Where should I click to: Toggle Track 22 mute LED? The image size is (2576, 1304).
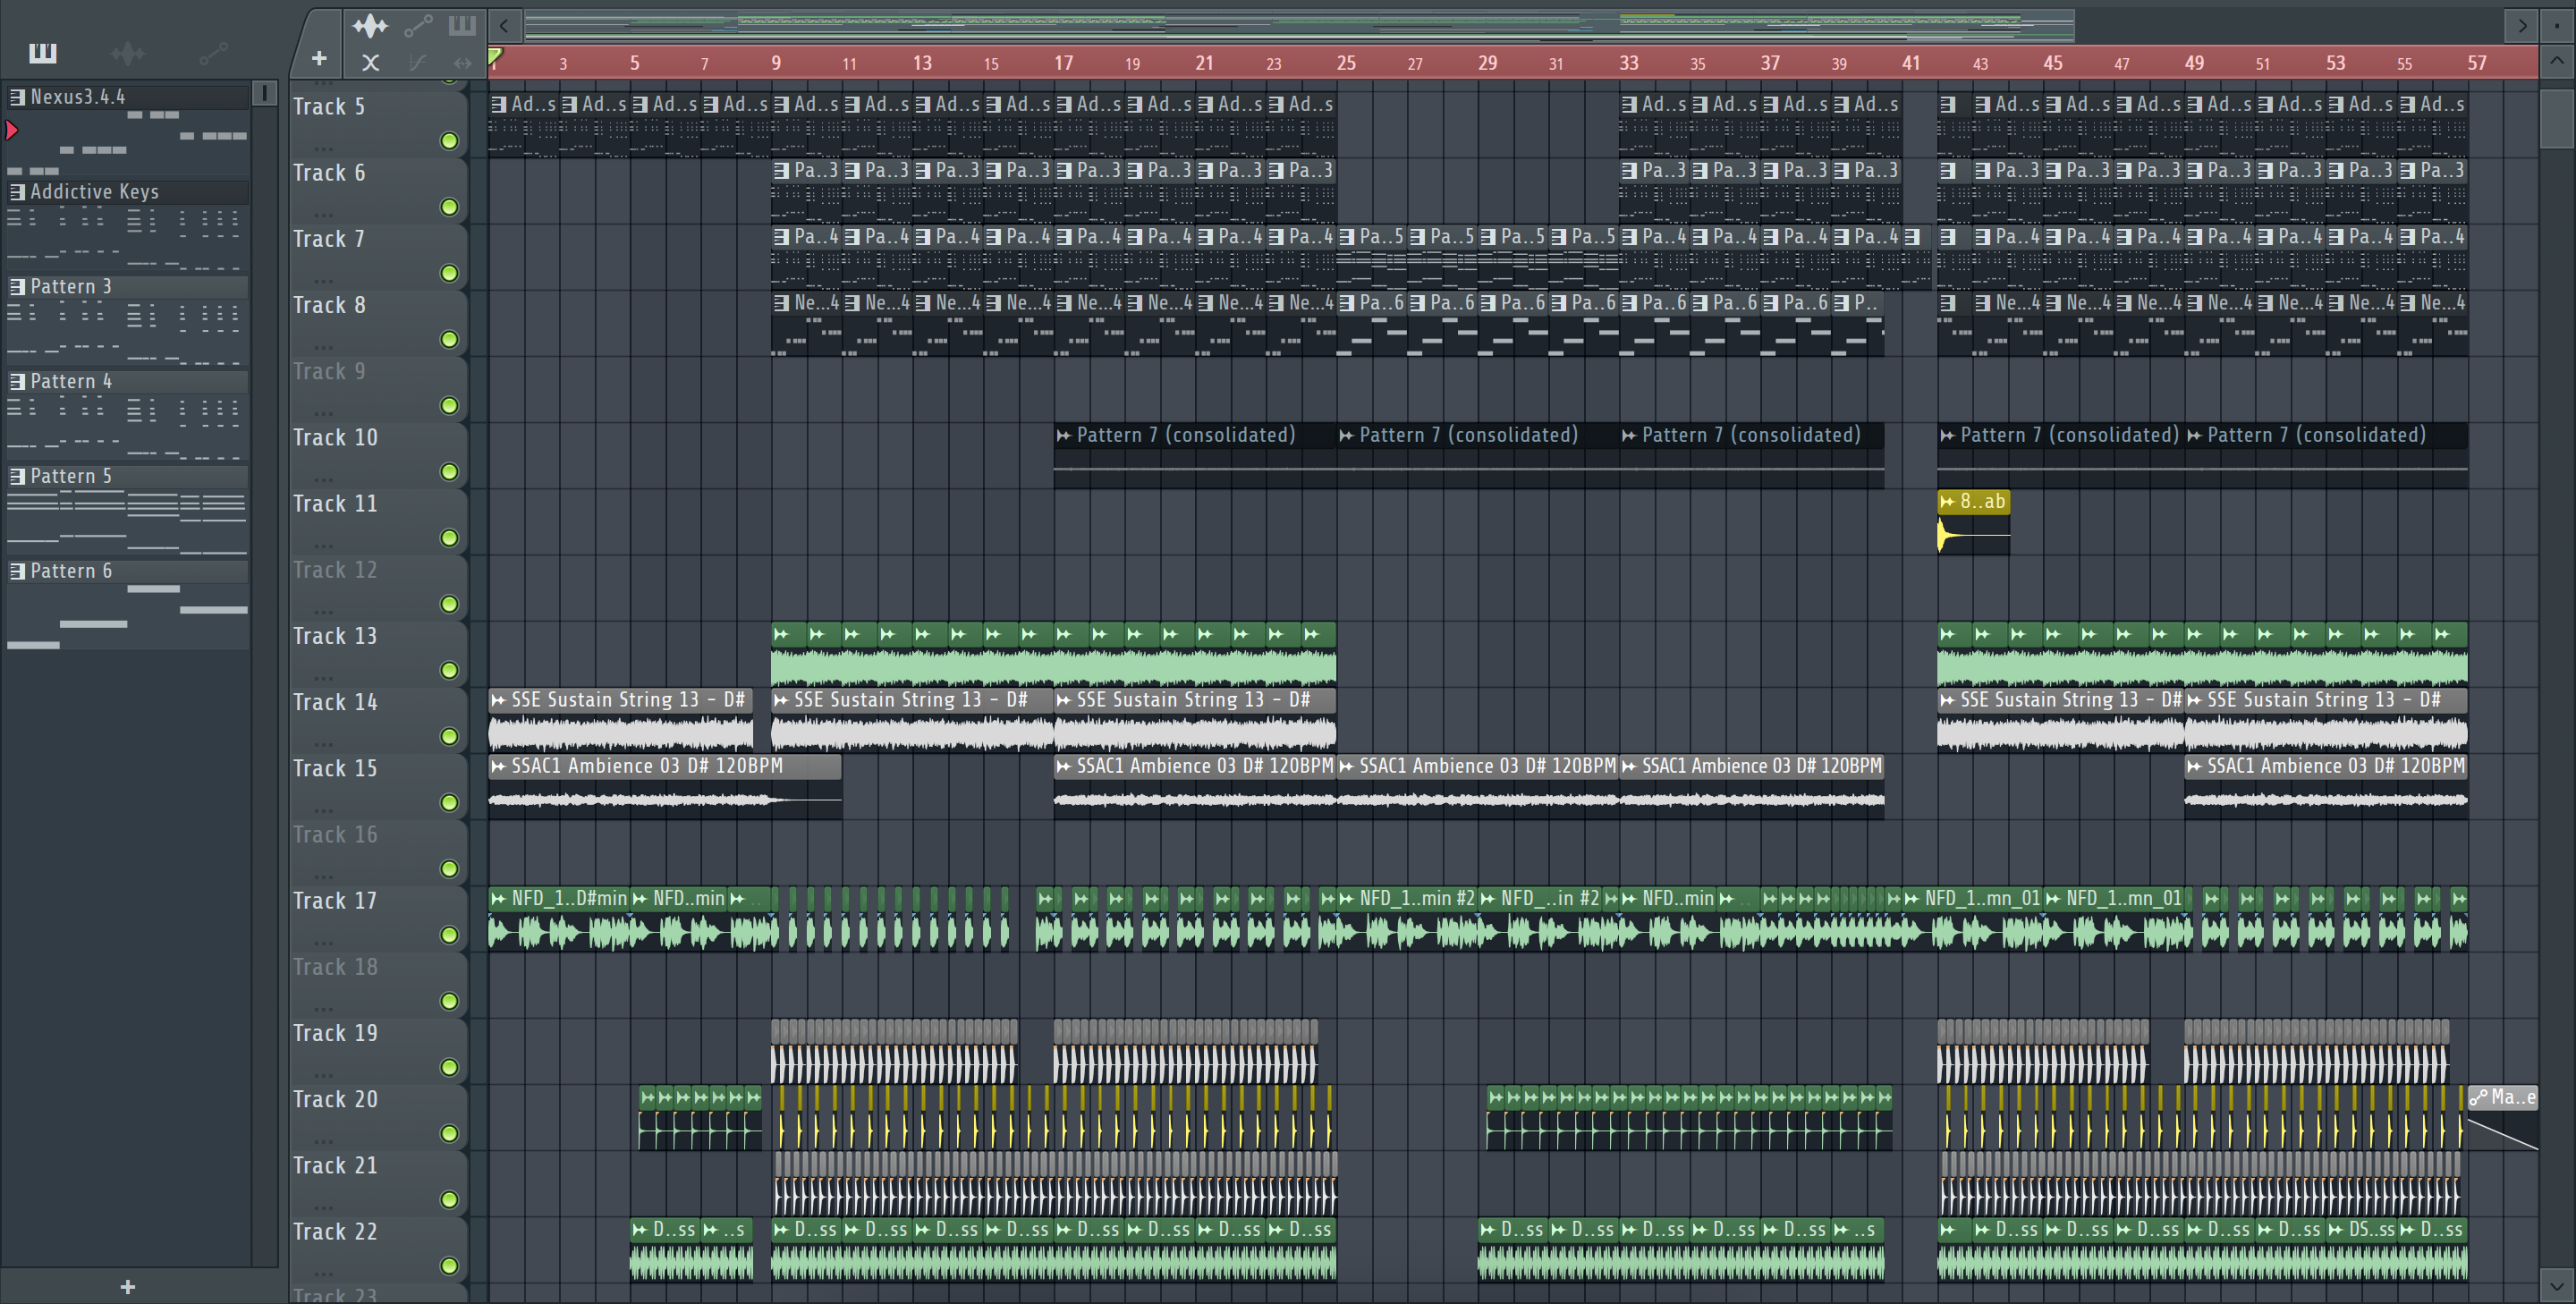click(450, 1266)
